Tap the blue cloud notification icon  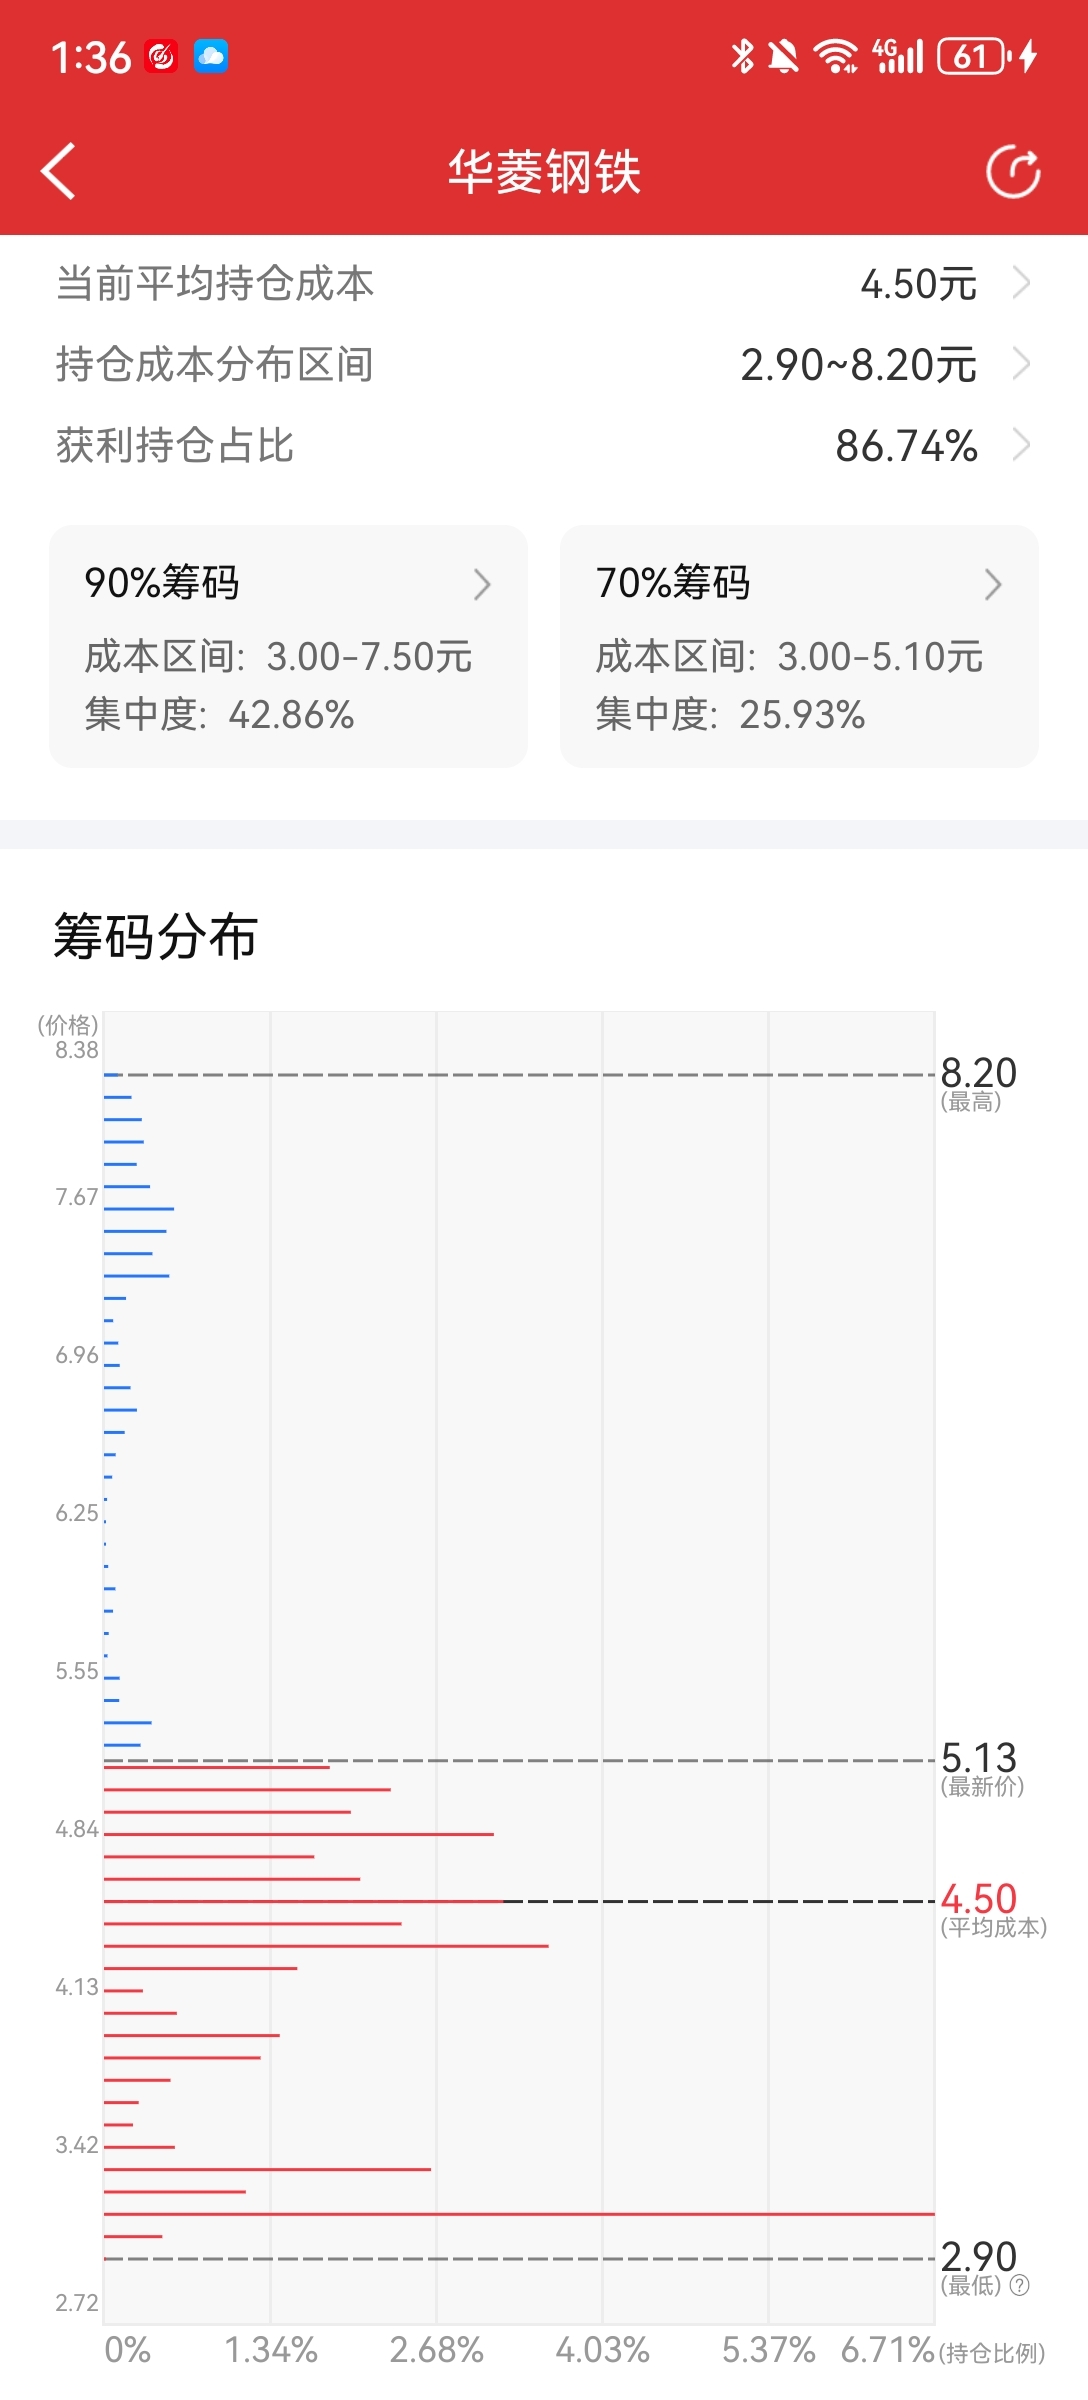(210, 56)
